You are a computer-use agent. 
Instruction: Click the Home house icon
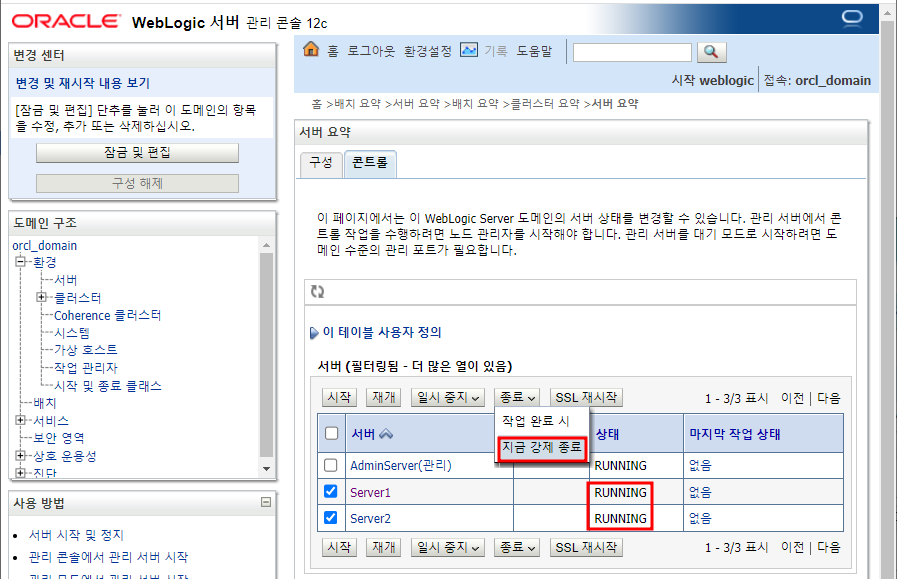coord(311,49)
